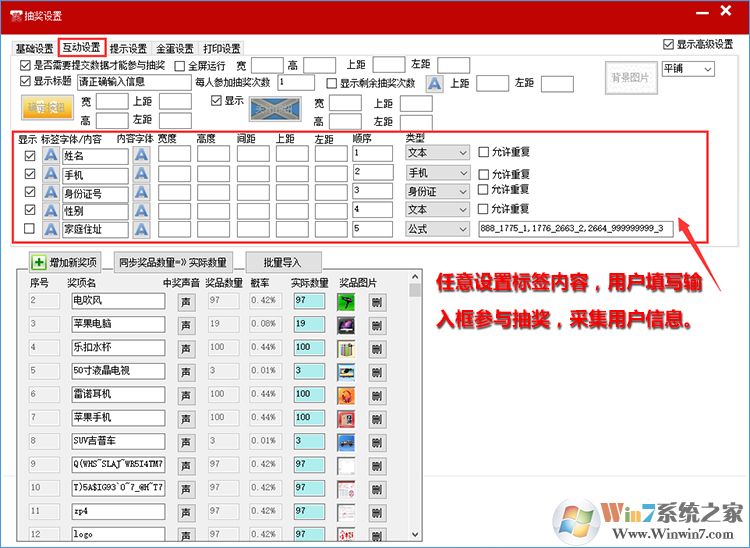This screenshot has width=750, height=548.
Task: Click label font icon for 家庭住址 row
Action: coord(50,229)
